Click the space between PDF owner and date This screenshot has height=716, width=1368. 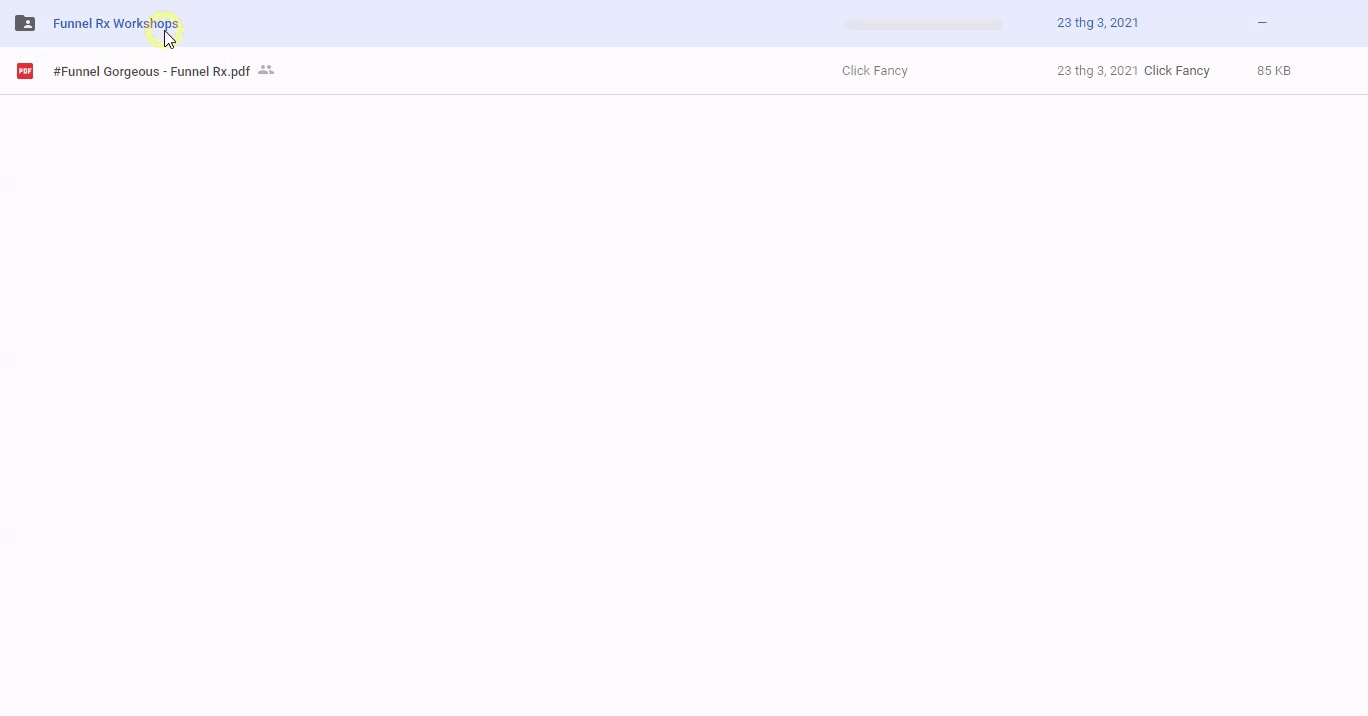[x=980, y=71]
